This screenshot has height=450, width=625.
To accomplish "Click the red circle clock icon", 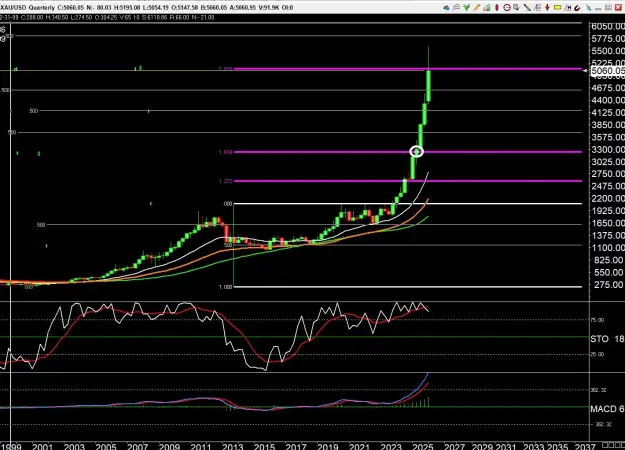I will [507, 8].
